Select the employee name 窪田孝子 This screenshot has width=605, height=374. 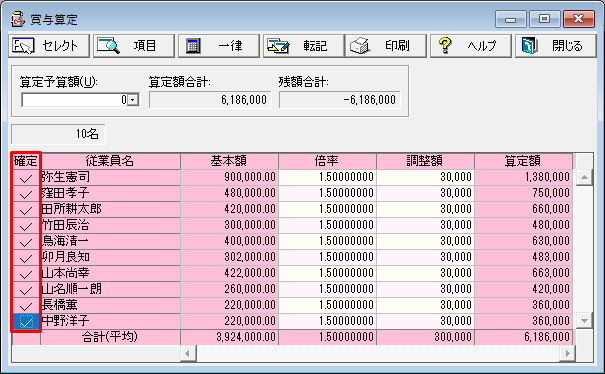110,193
